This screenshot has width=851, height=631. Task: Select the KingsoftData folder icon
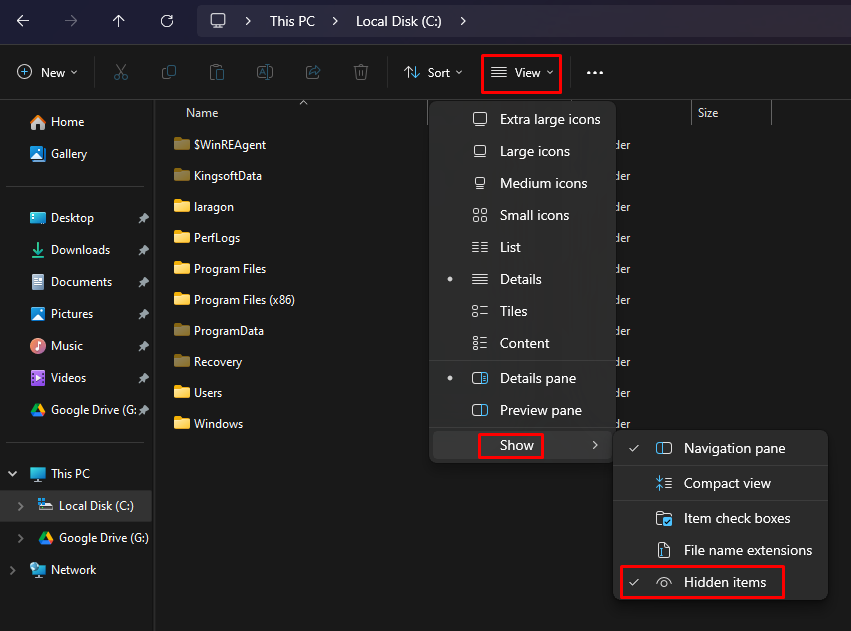coord(182,175)
